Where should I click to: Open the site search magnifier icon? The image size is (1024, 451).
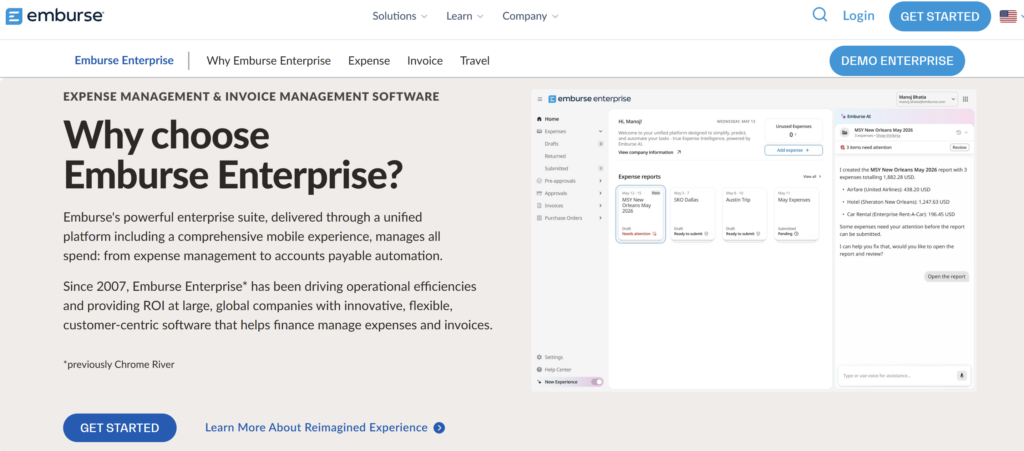click(820, 15)
